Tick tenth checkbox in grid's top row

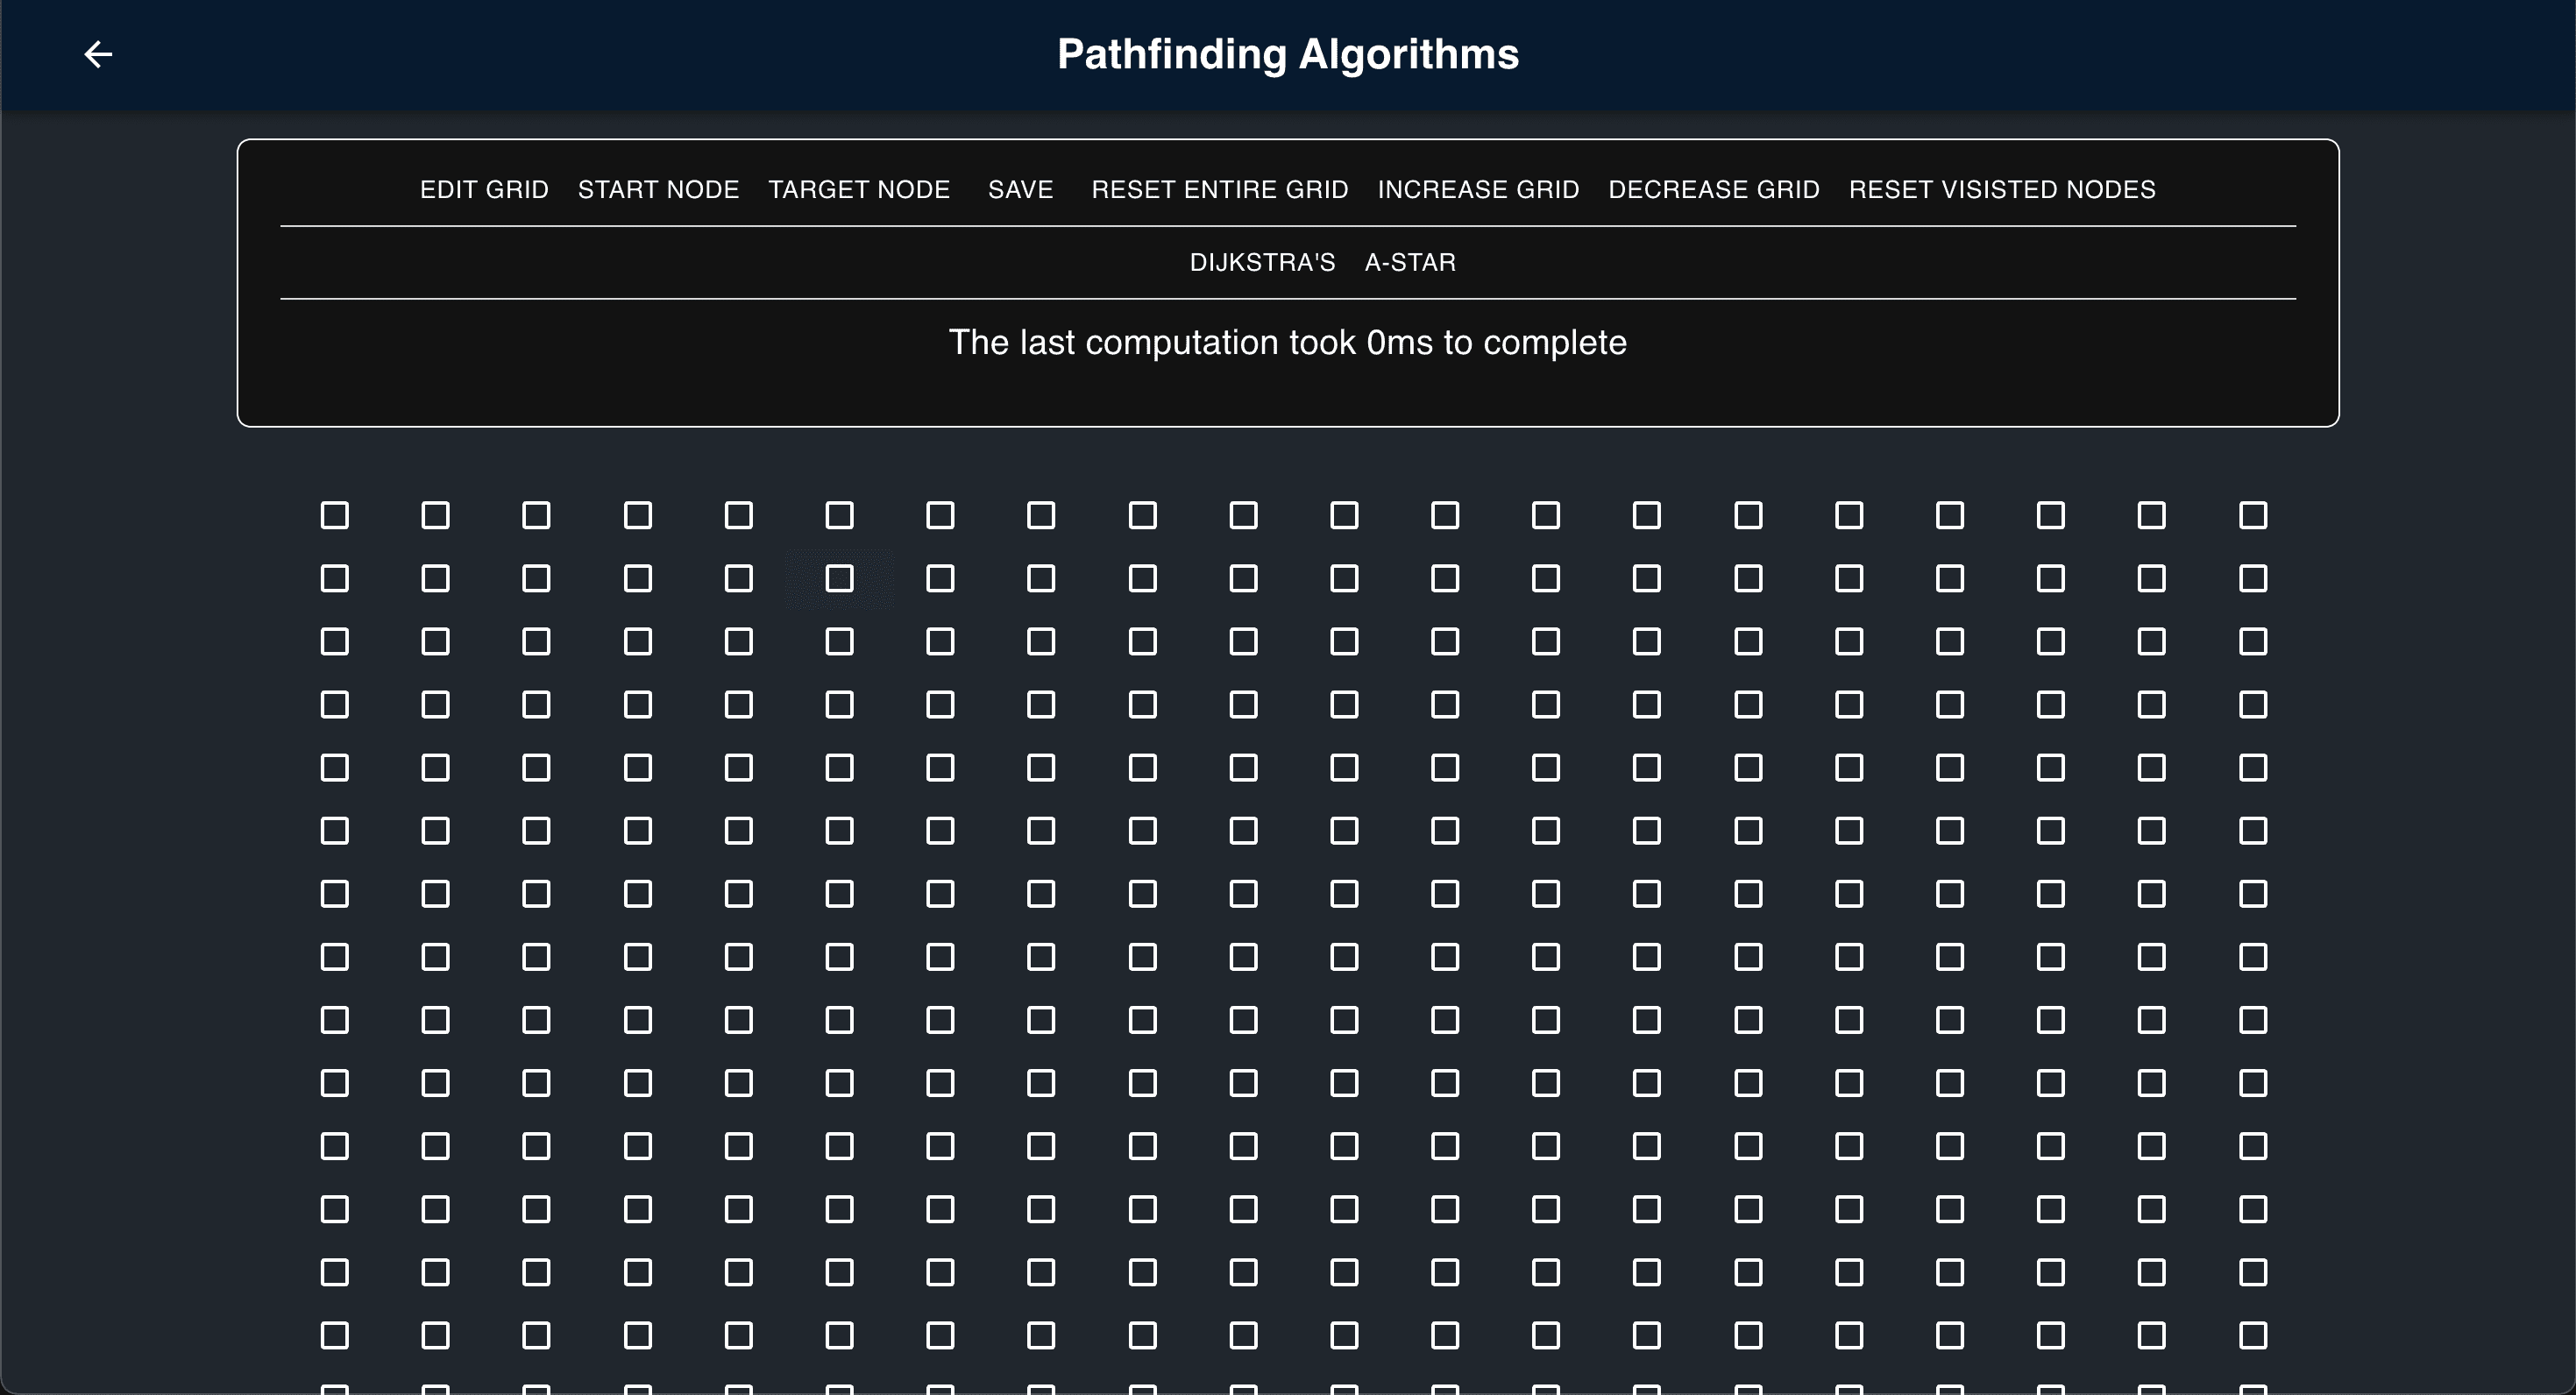pos(1244,515)
